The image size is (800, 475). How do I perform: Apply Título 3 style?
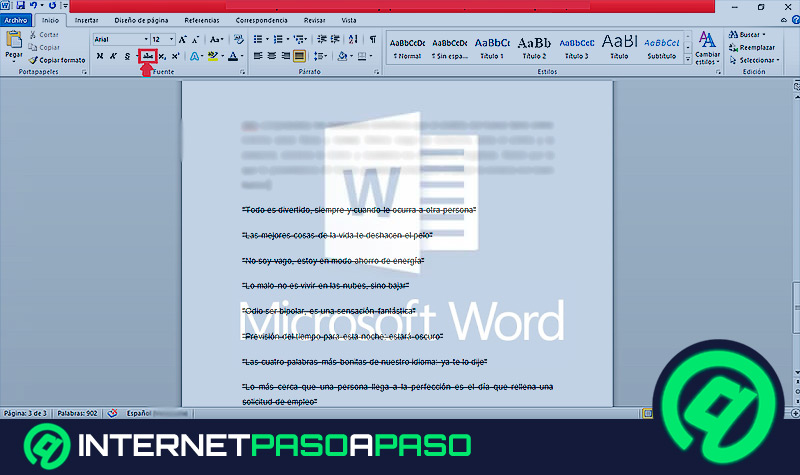coord(577,48)
